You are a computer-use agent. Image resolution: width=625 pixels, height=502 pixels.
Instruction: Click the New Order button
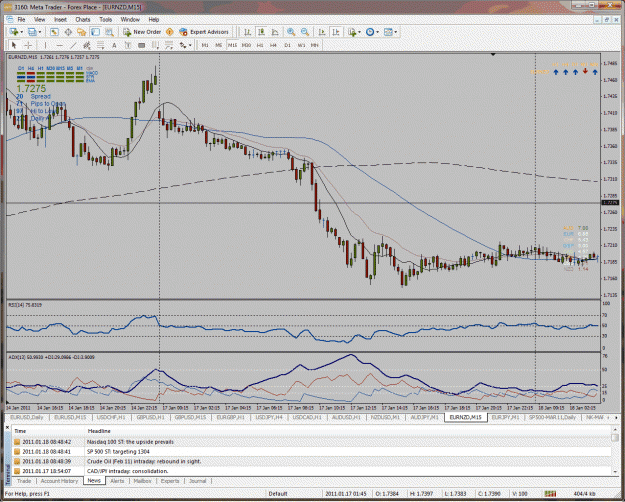pos(142,32)
